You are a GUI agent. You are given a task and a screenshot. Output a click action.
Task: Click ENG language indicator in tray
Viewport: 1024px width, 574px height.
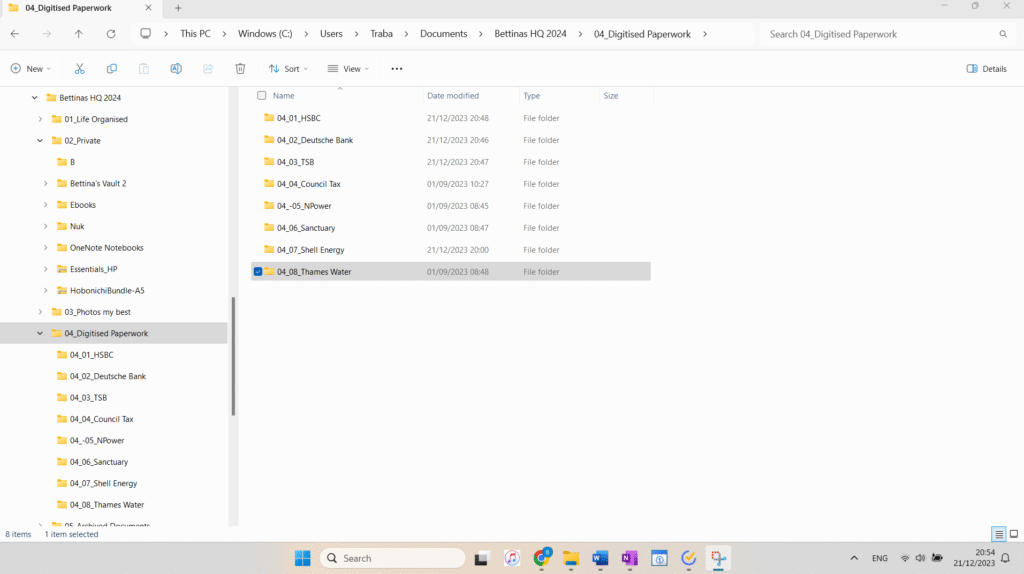point(880,558)
